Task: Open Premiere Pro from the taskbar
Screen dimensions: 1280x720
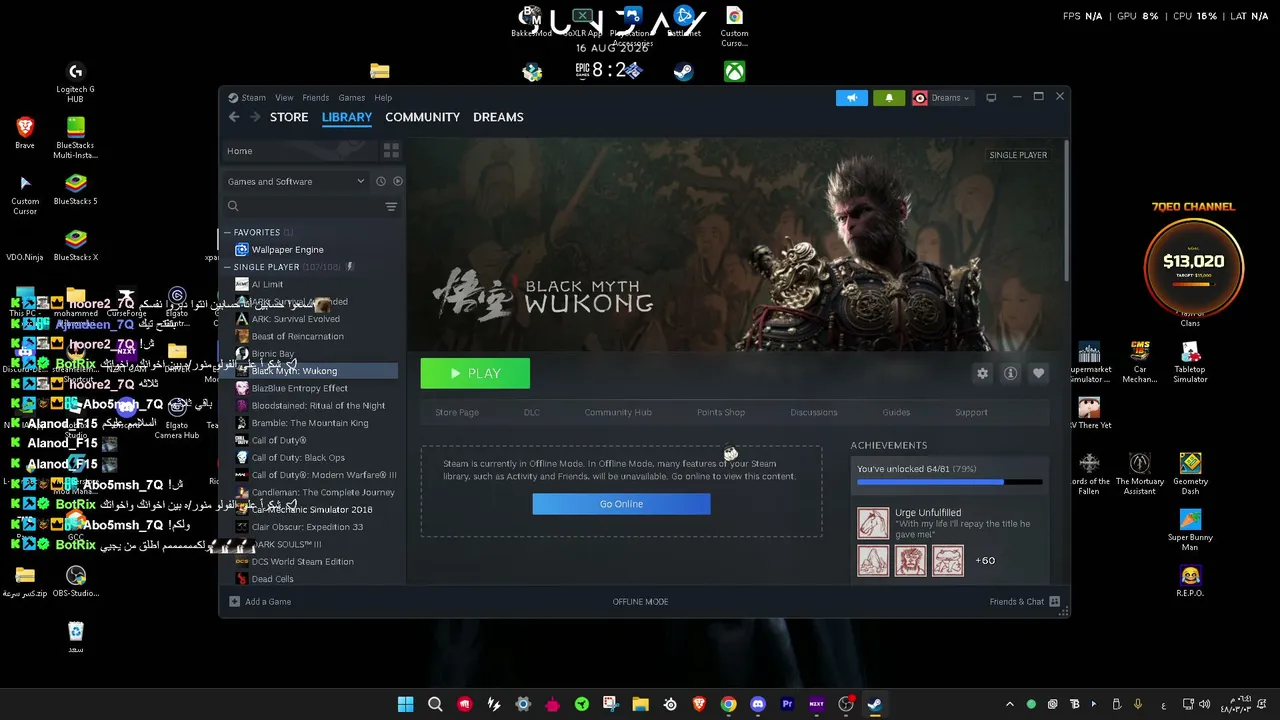Action: (787, 704)
